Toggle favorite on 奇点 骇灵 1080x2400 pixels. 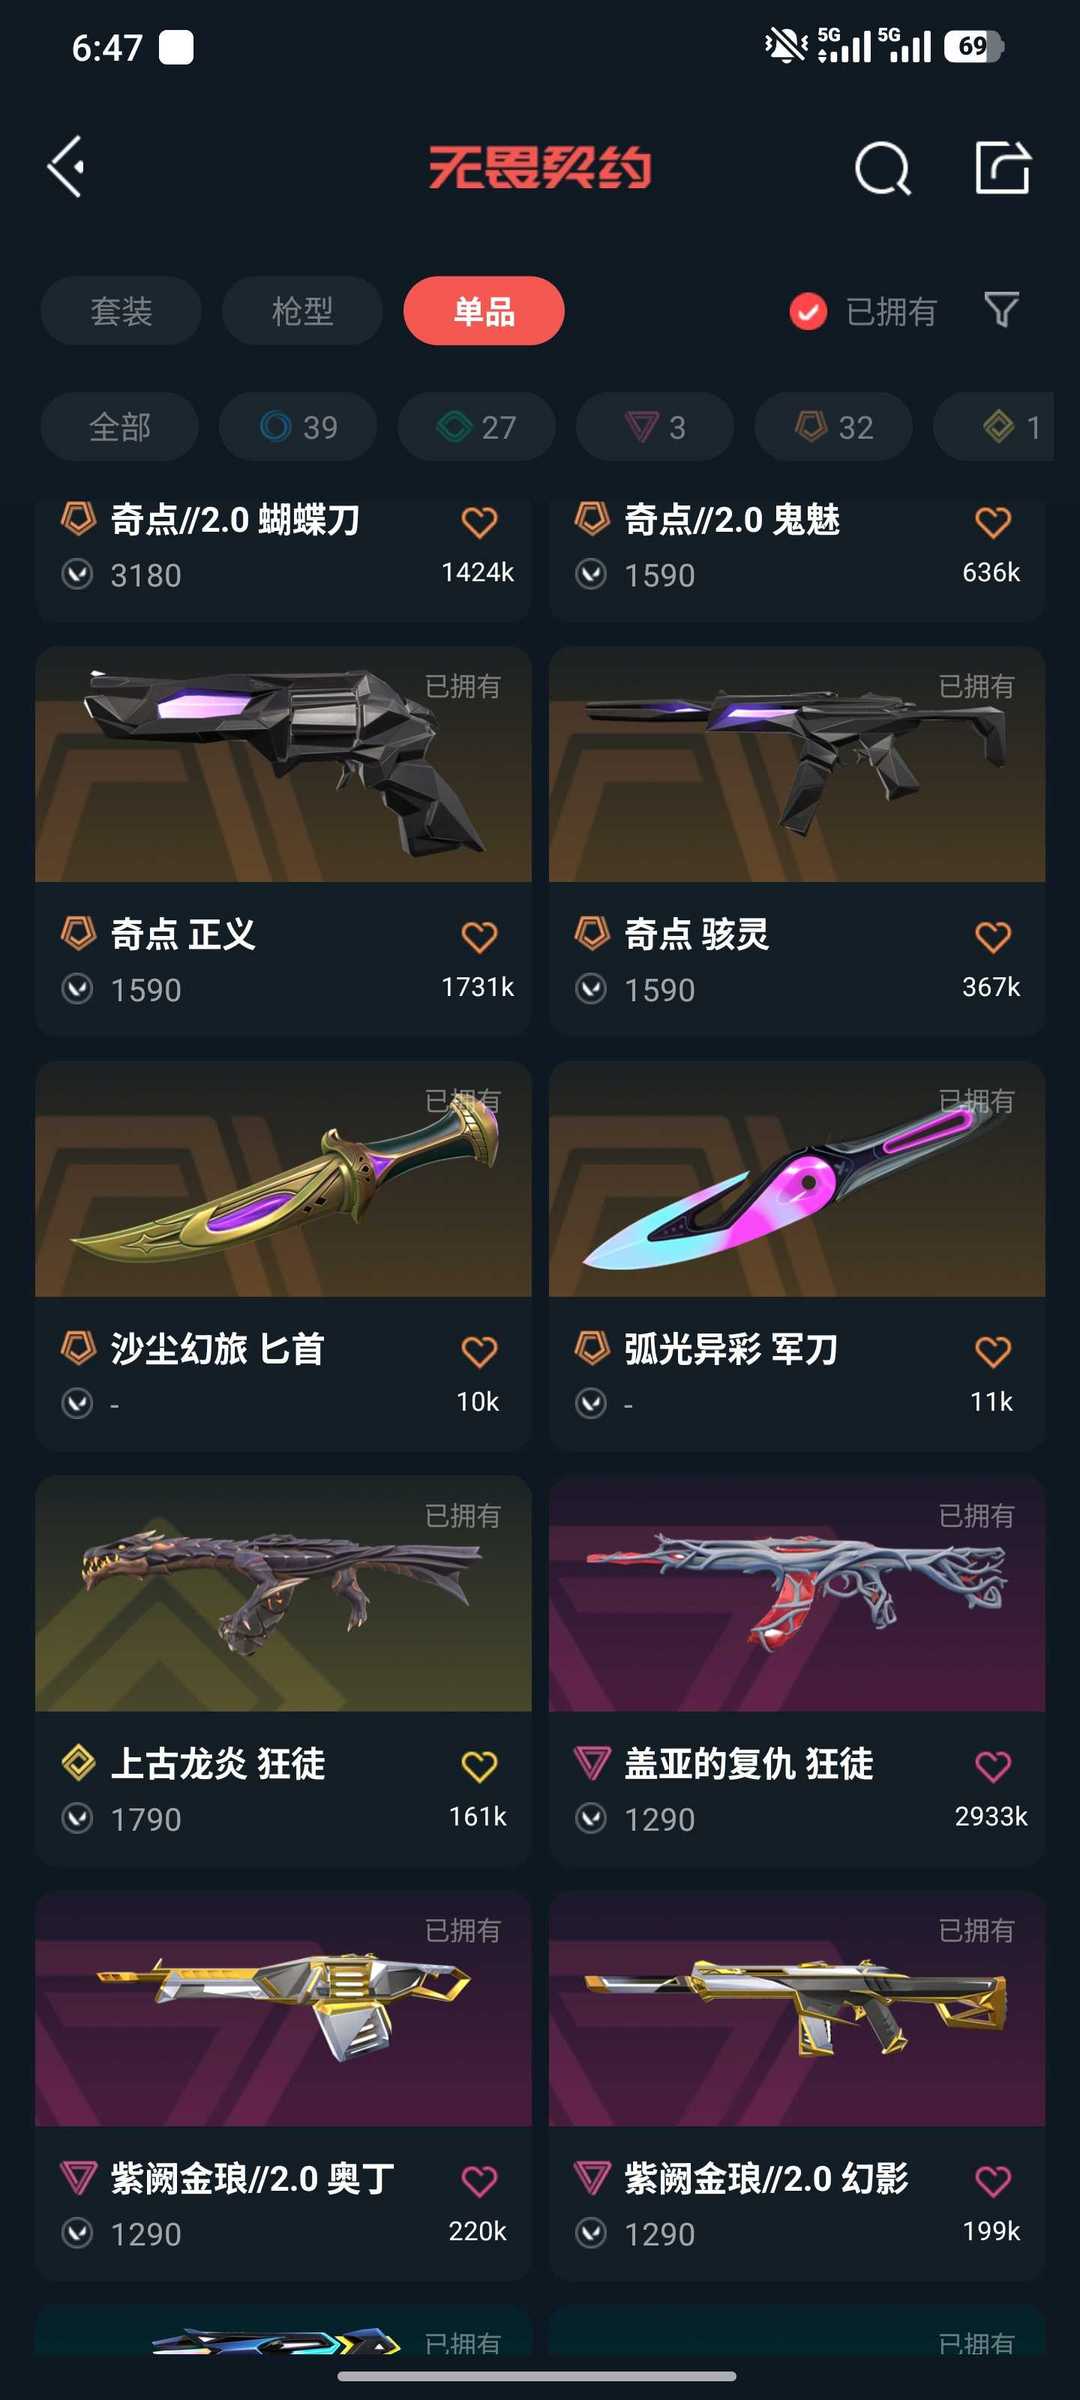(x=993, y=937)
